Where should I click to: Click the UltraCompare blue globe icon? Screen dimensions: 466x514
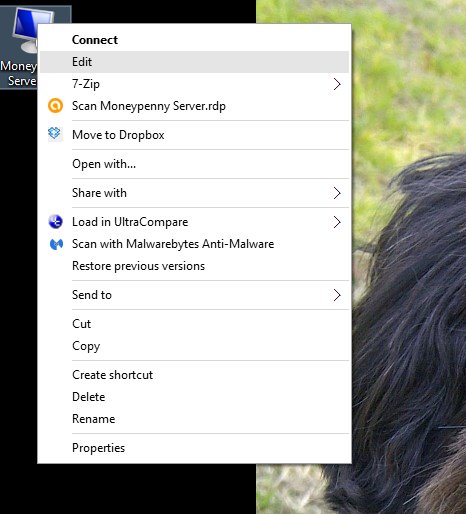pyautogui.click(x=55, y=222)
